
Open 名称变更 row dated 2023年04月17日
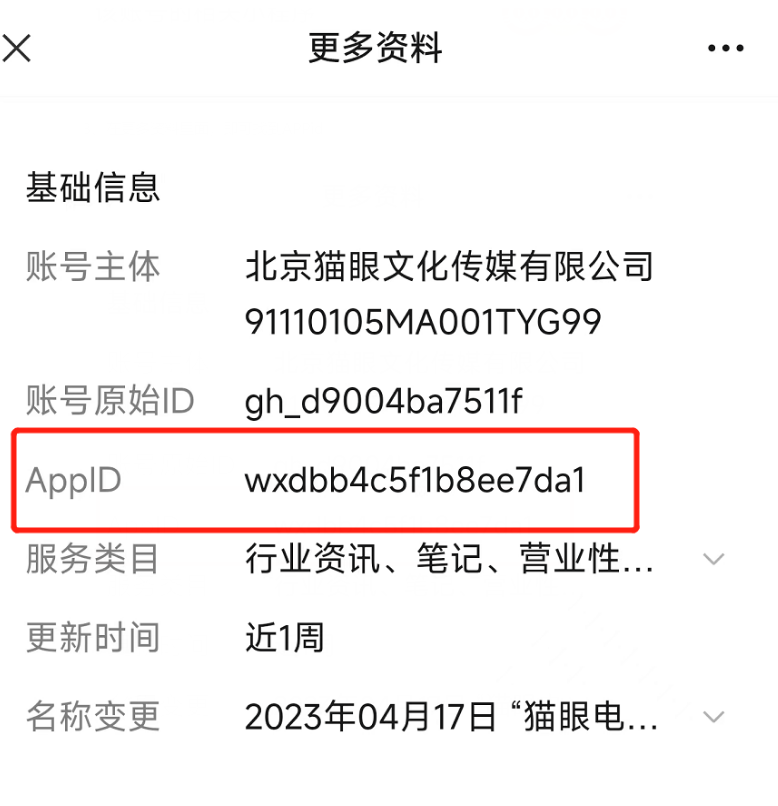pyautogui.click(x=389, y=716)
